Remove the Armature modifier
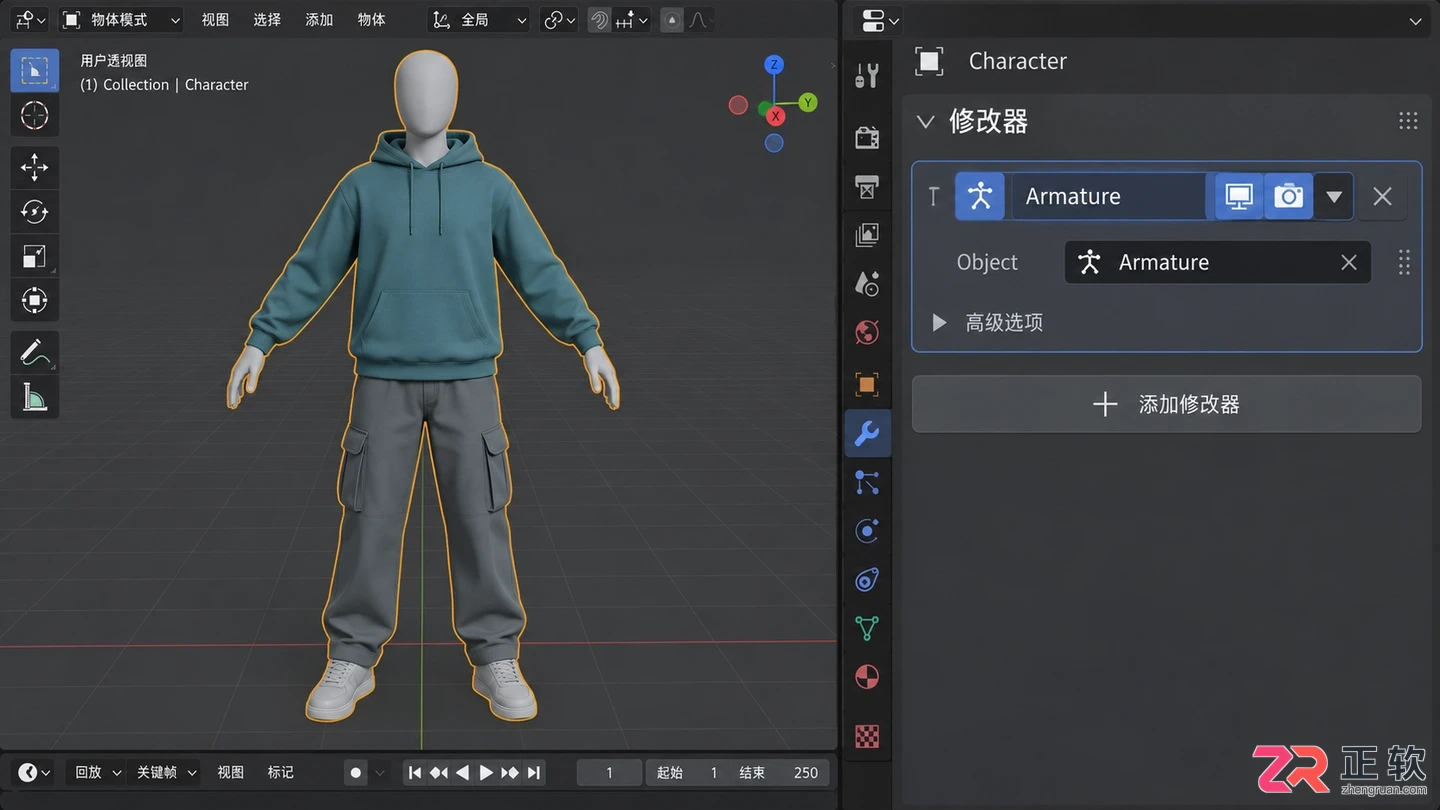1440x810 pixels. (x=1382, y=196)
